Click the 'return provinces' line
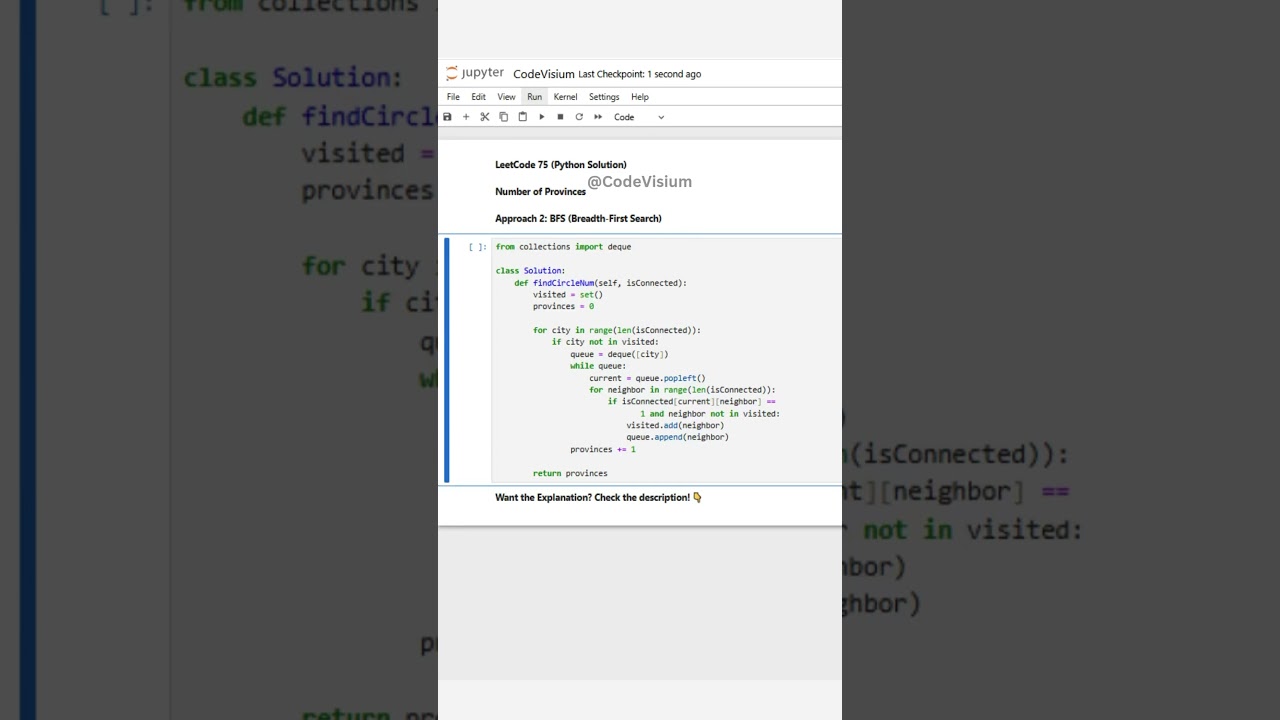This screenshot has width=1280, height=720. [x=570, y=474]
